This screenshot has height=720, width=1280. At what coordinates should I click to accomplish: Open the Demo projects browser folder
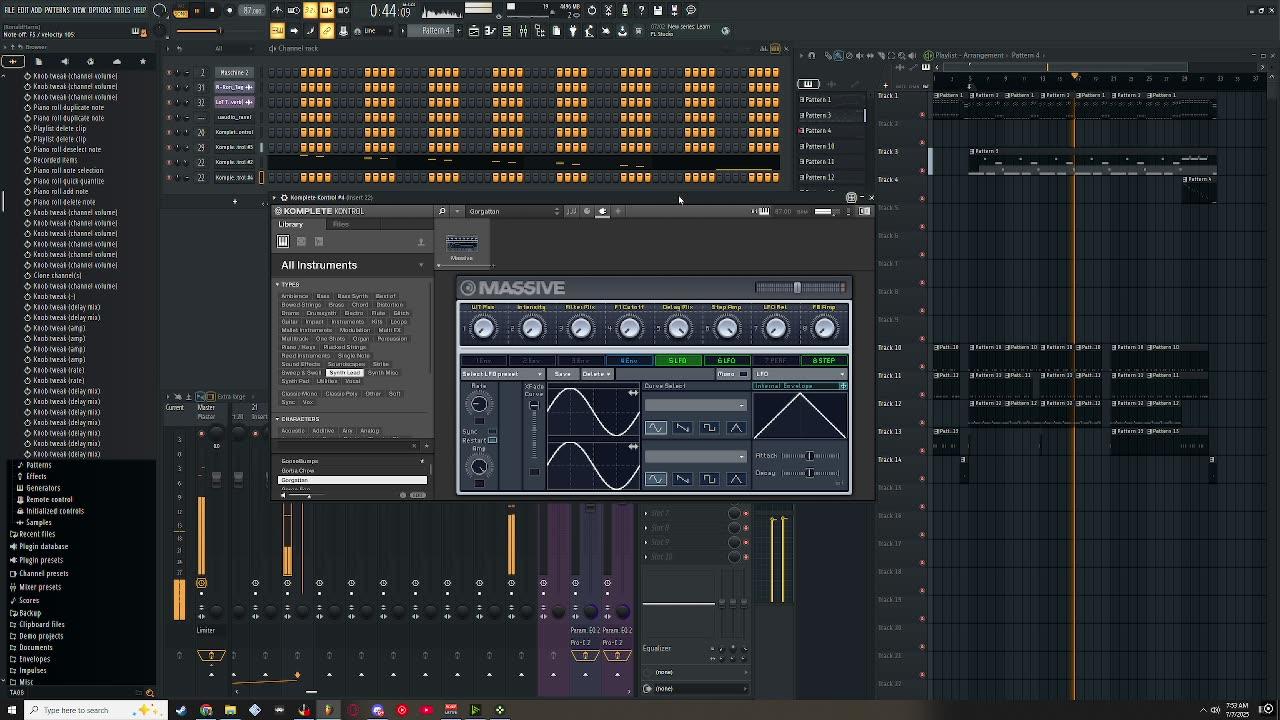41,636
